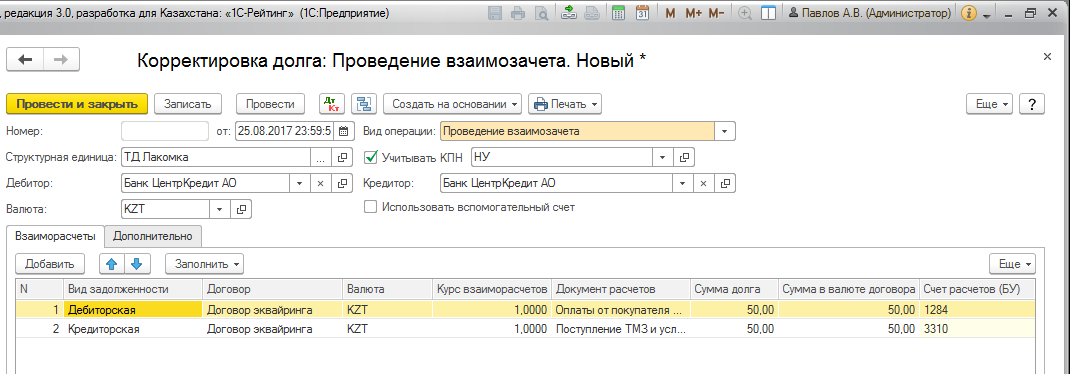Go back with the left arrow
This screenshot has height=374, width=1070.
click(25, 59)
